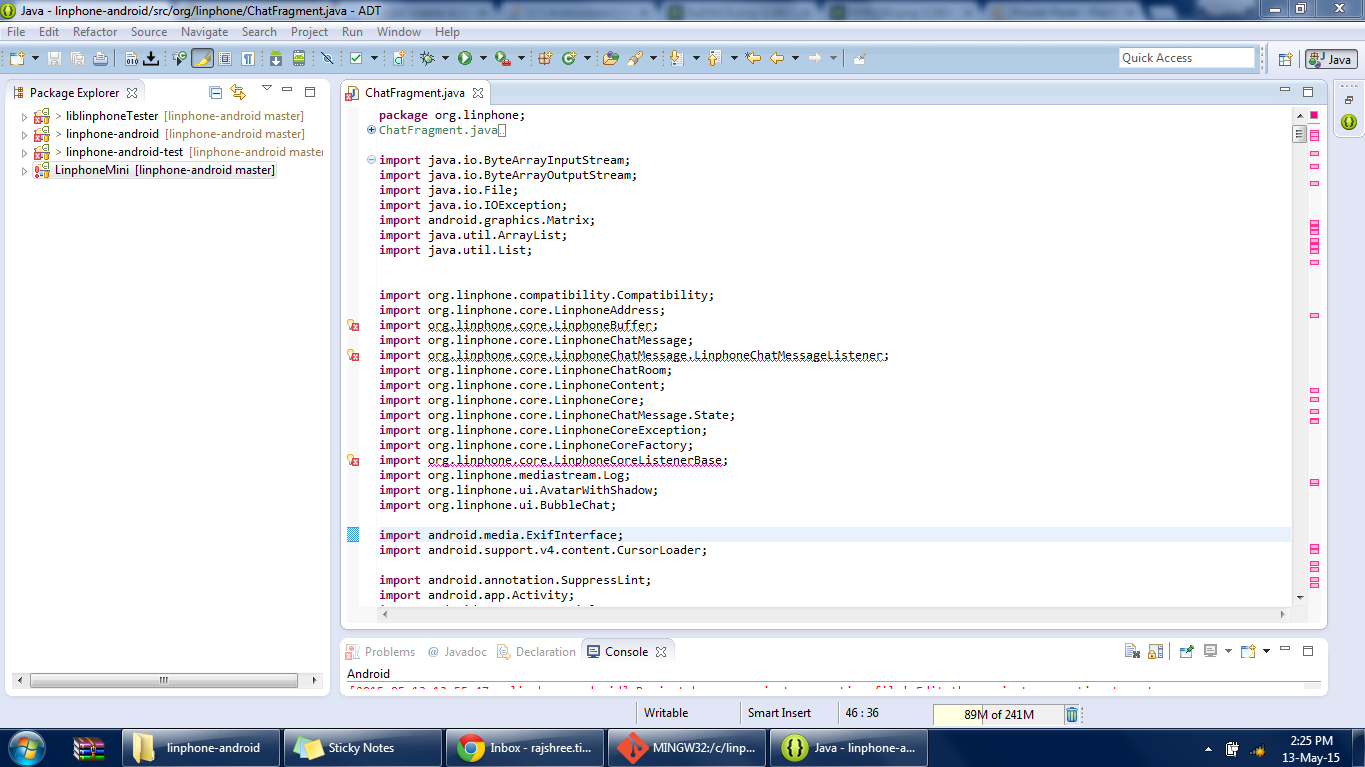Open the Android Virtual Device Manager icon
This screenshot has width=1365, height=767.
click(x=298, y=58)
